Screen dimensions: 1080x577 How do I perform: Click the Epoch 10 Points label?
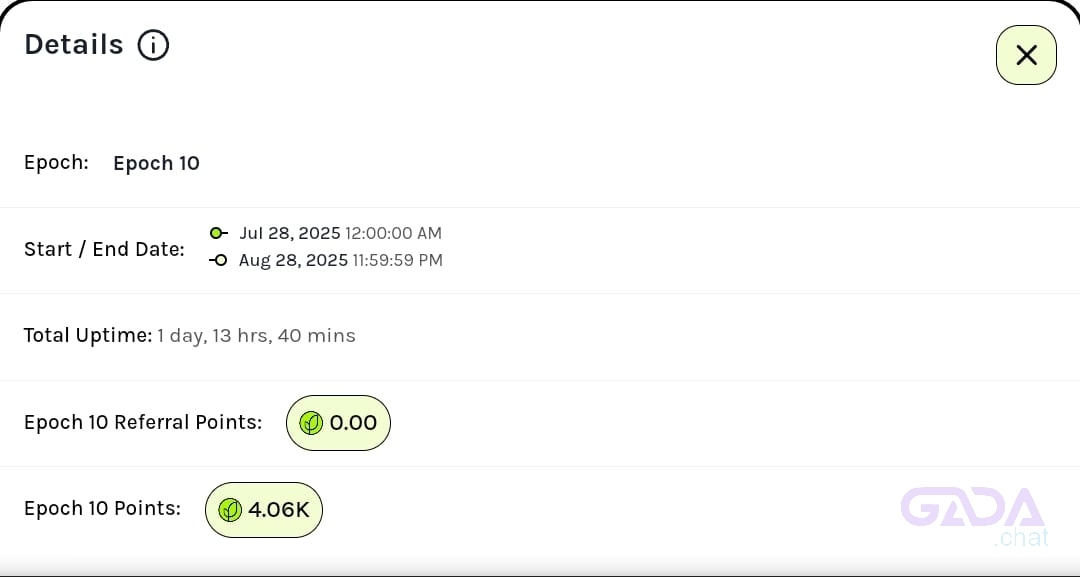[103, 508]
